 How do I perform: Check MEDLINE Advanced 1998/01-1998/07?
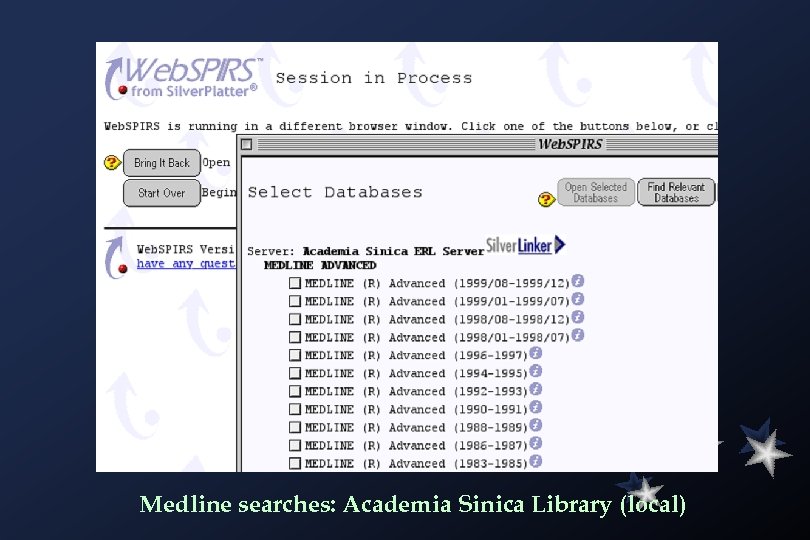tap(294, 337)
